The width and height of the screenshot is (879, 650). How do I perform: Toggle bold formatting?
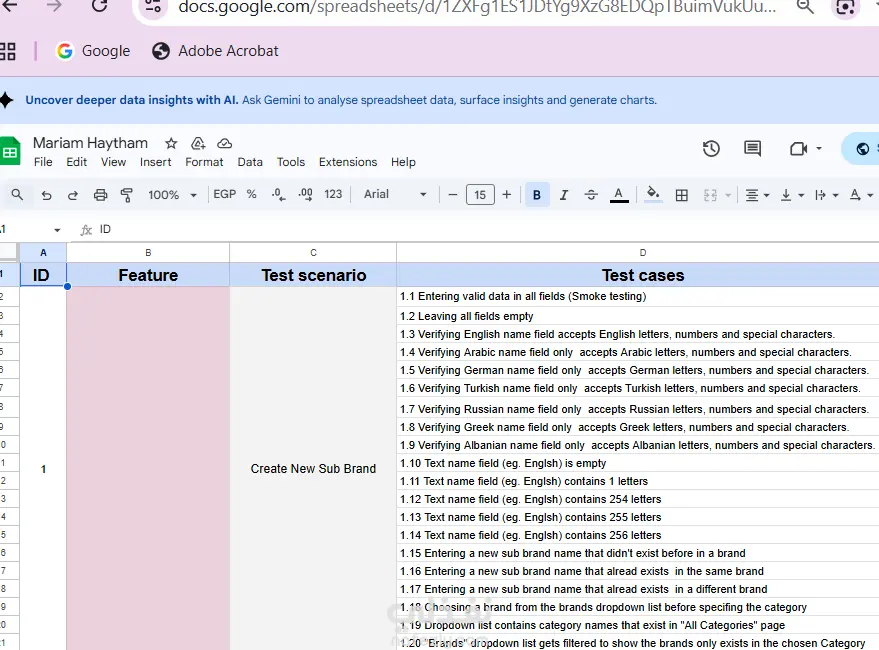point(536,195)
